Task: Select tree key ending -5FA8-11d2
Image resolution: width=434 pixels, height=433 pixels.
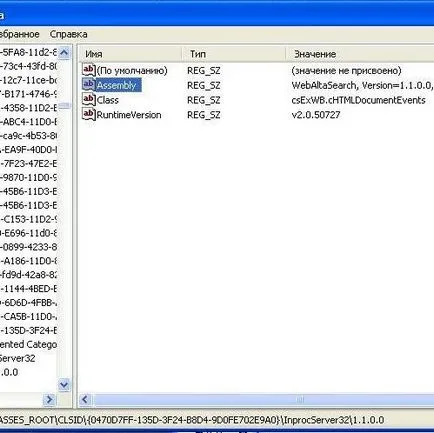Action: (x=28, y=52)
